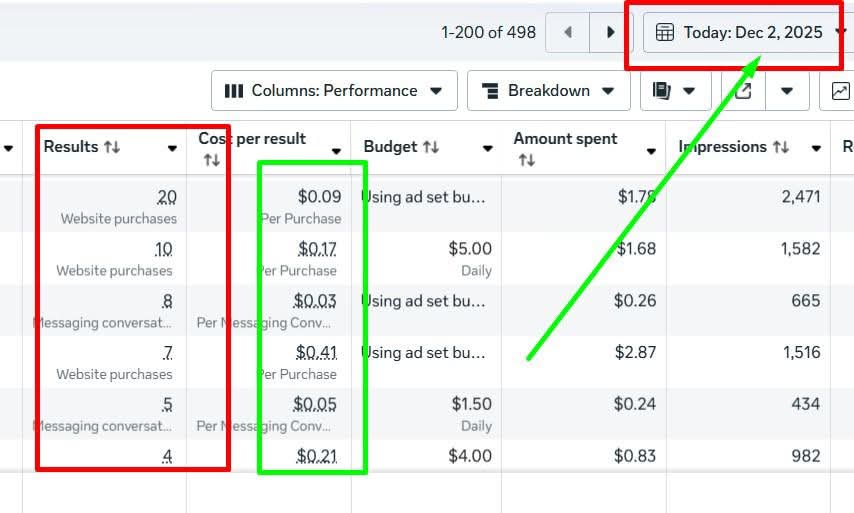Sort by Budget column arrows
Image resolution: width=854 pixels, height=513 pixels.
pyautogui.click(x=431, y=147)
